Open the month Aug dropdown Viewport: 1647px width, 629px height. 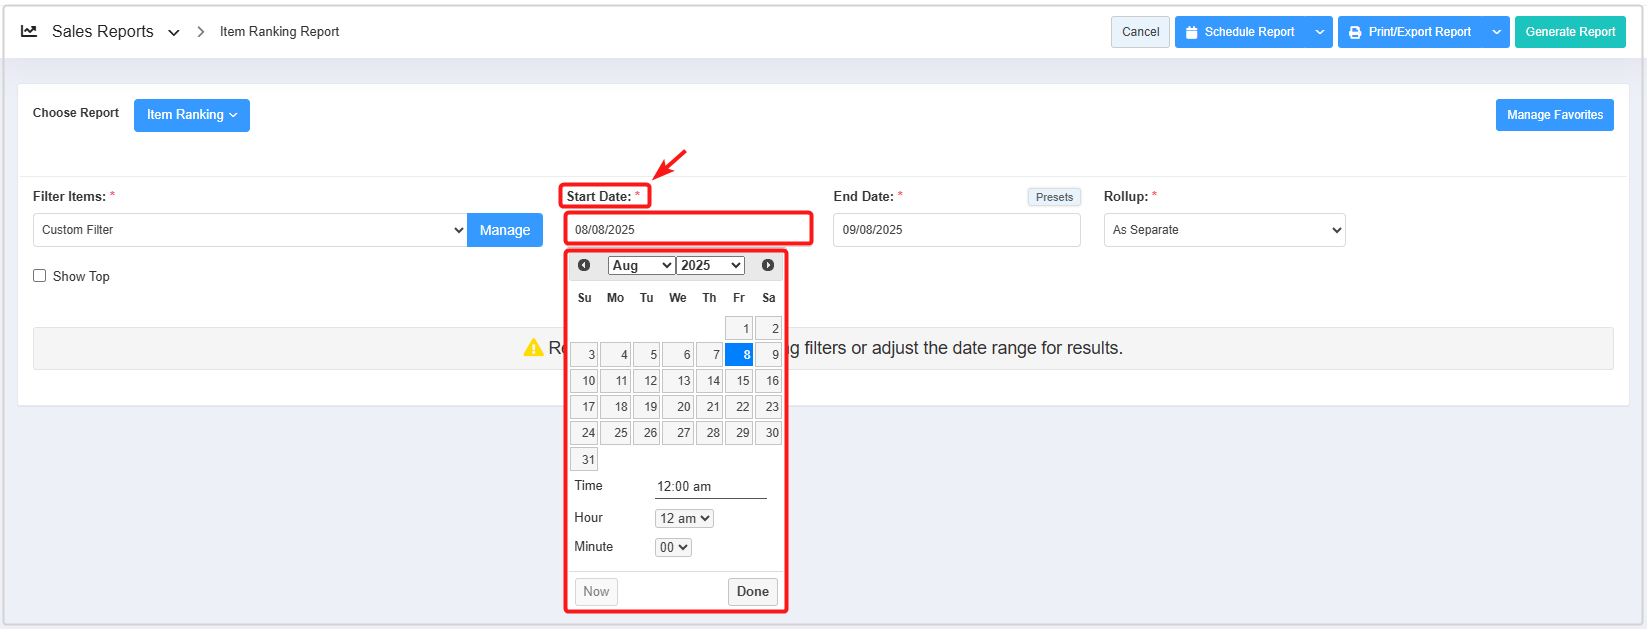[641, 265]
